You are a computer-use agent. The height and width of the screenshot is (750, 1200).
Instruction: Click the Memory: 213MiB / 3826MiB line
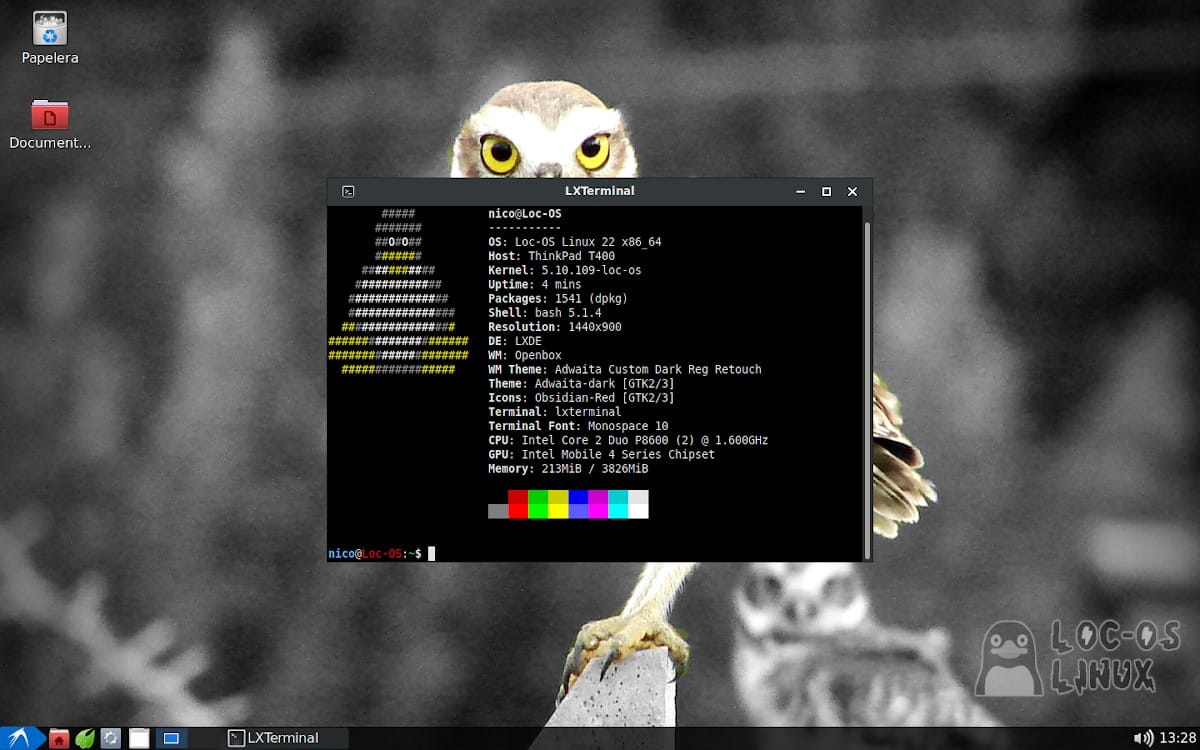[568, 469]
